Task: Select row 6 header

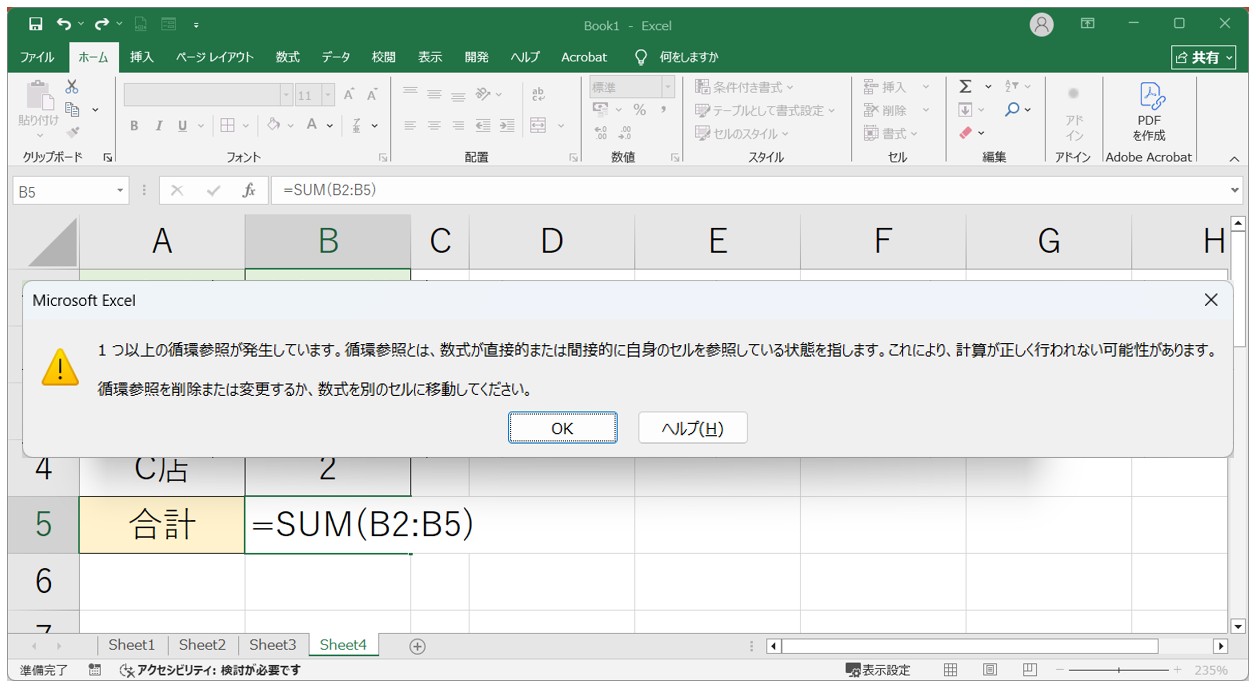Action: 43,581
